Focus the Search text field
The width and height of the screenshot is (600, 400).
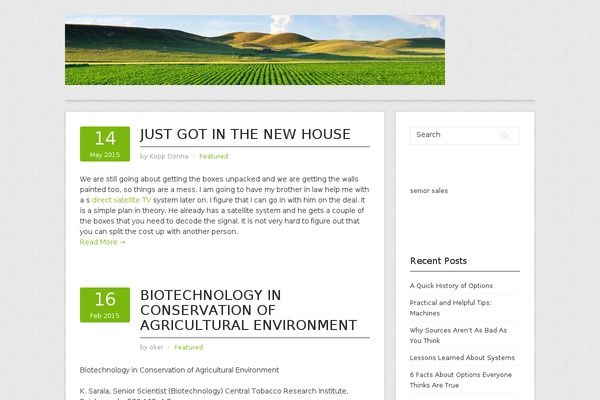pos(464,136)
